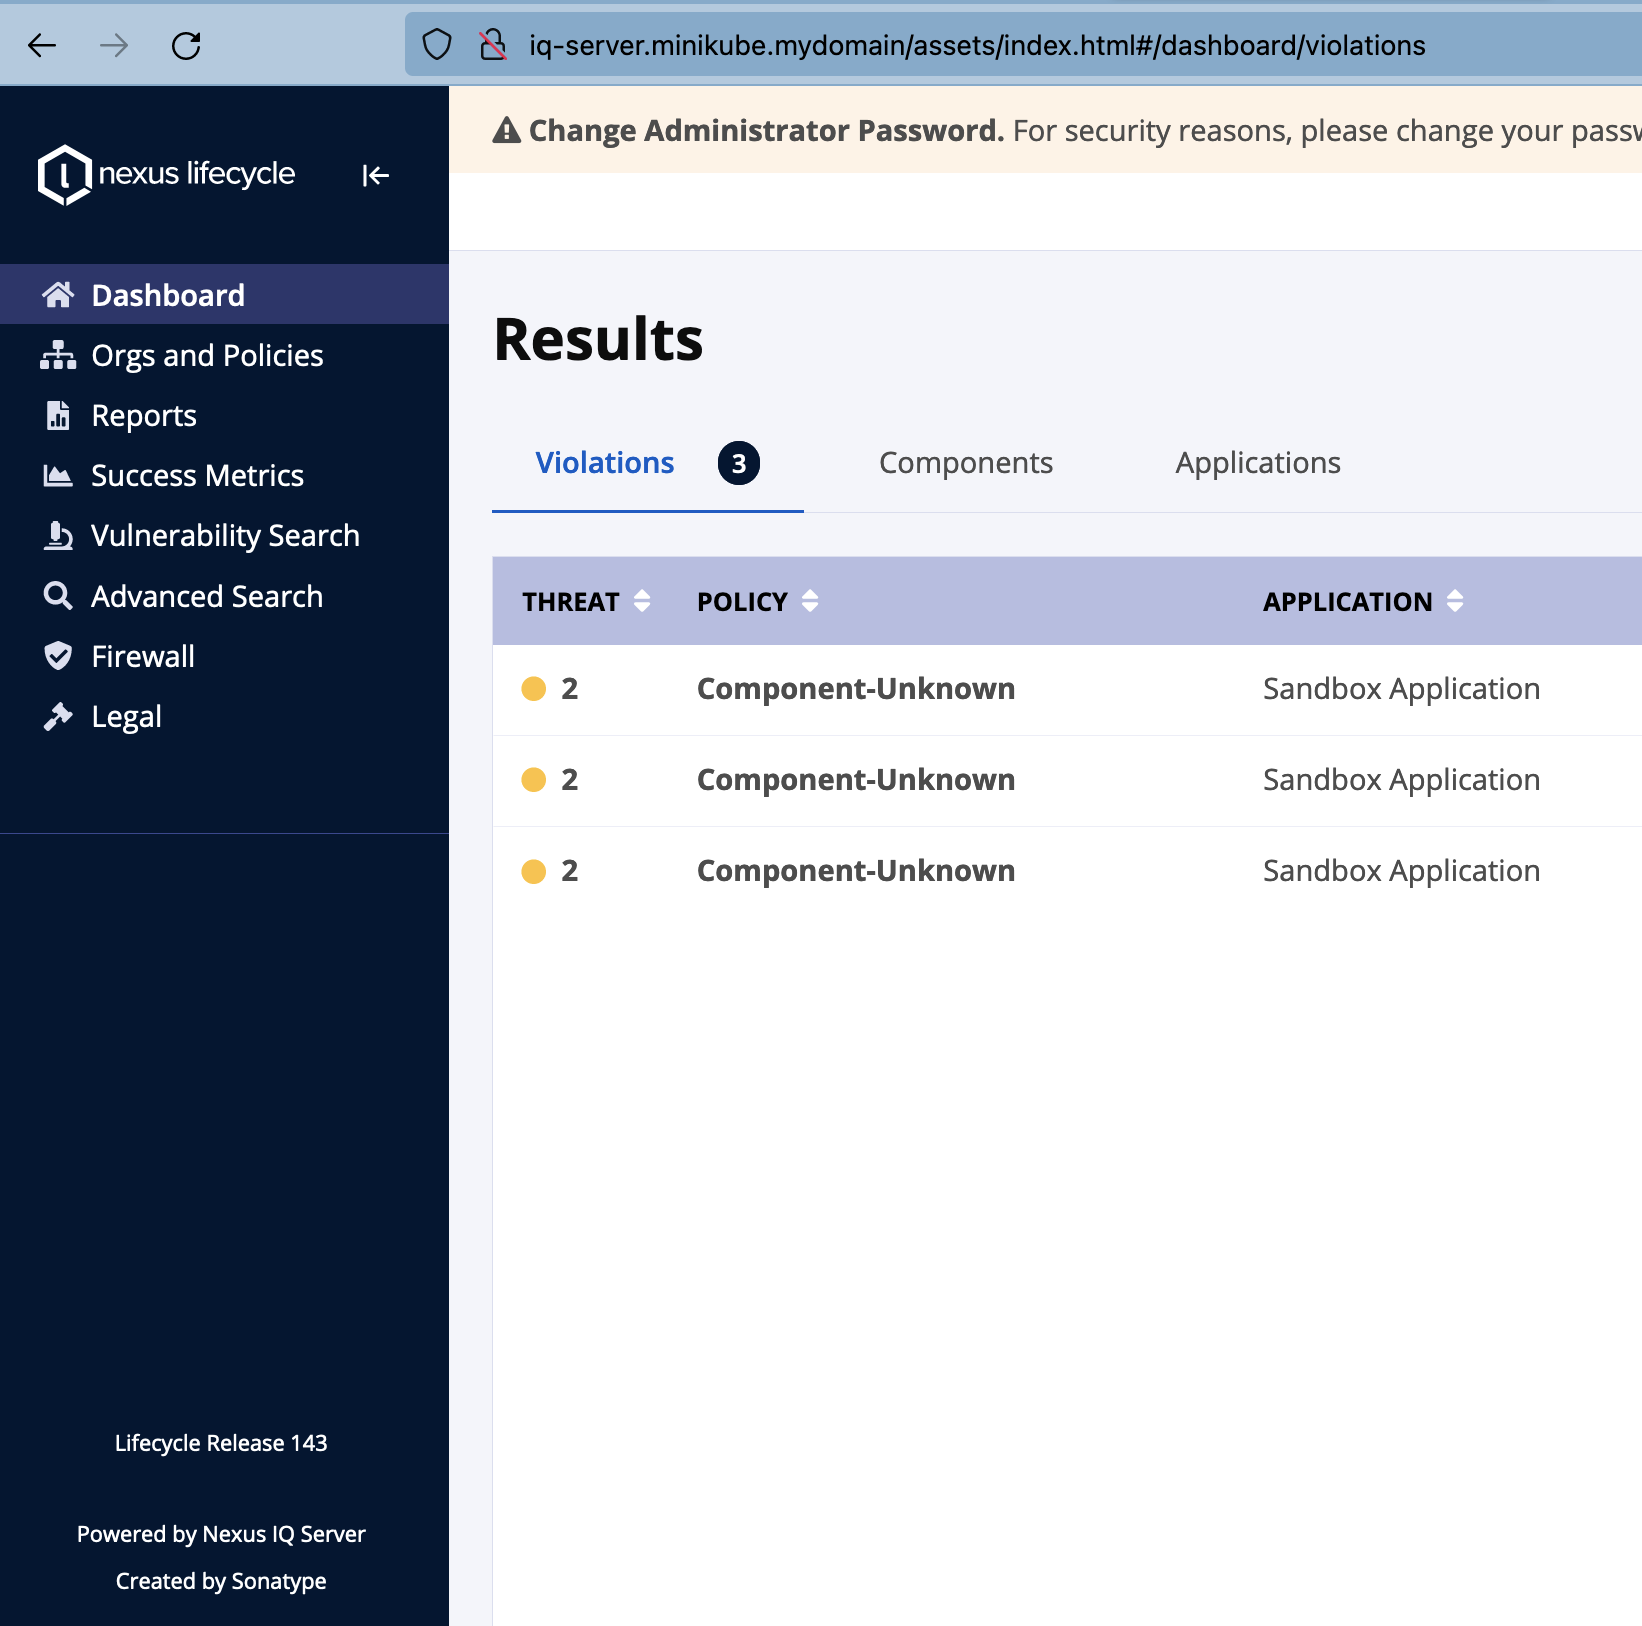This screenshot has width=1642, height=1626.
Task: Reload the page in the browser
Action: click(x=186, y=45)
